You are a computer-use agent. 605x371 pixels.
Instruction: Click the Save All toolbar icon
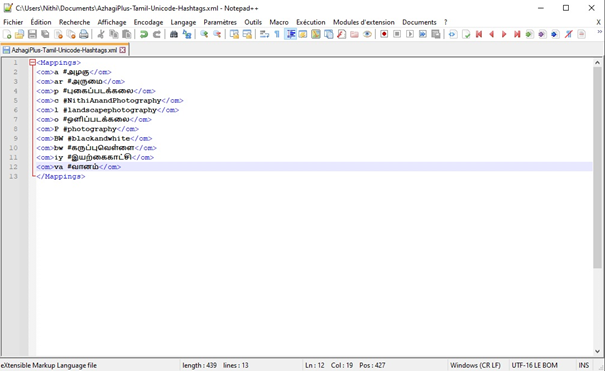tap(45, 34)
